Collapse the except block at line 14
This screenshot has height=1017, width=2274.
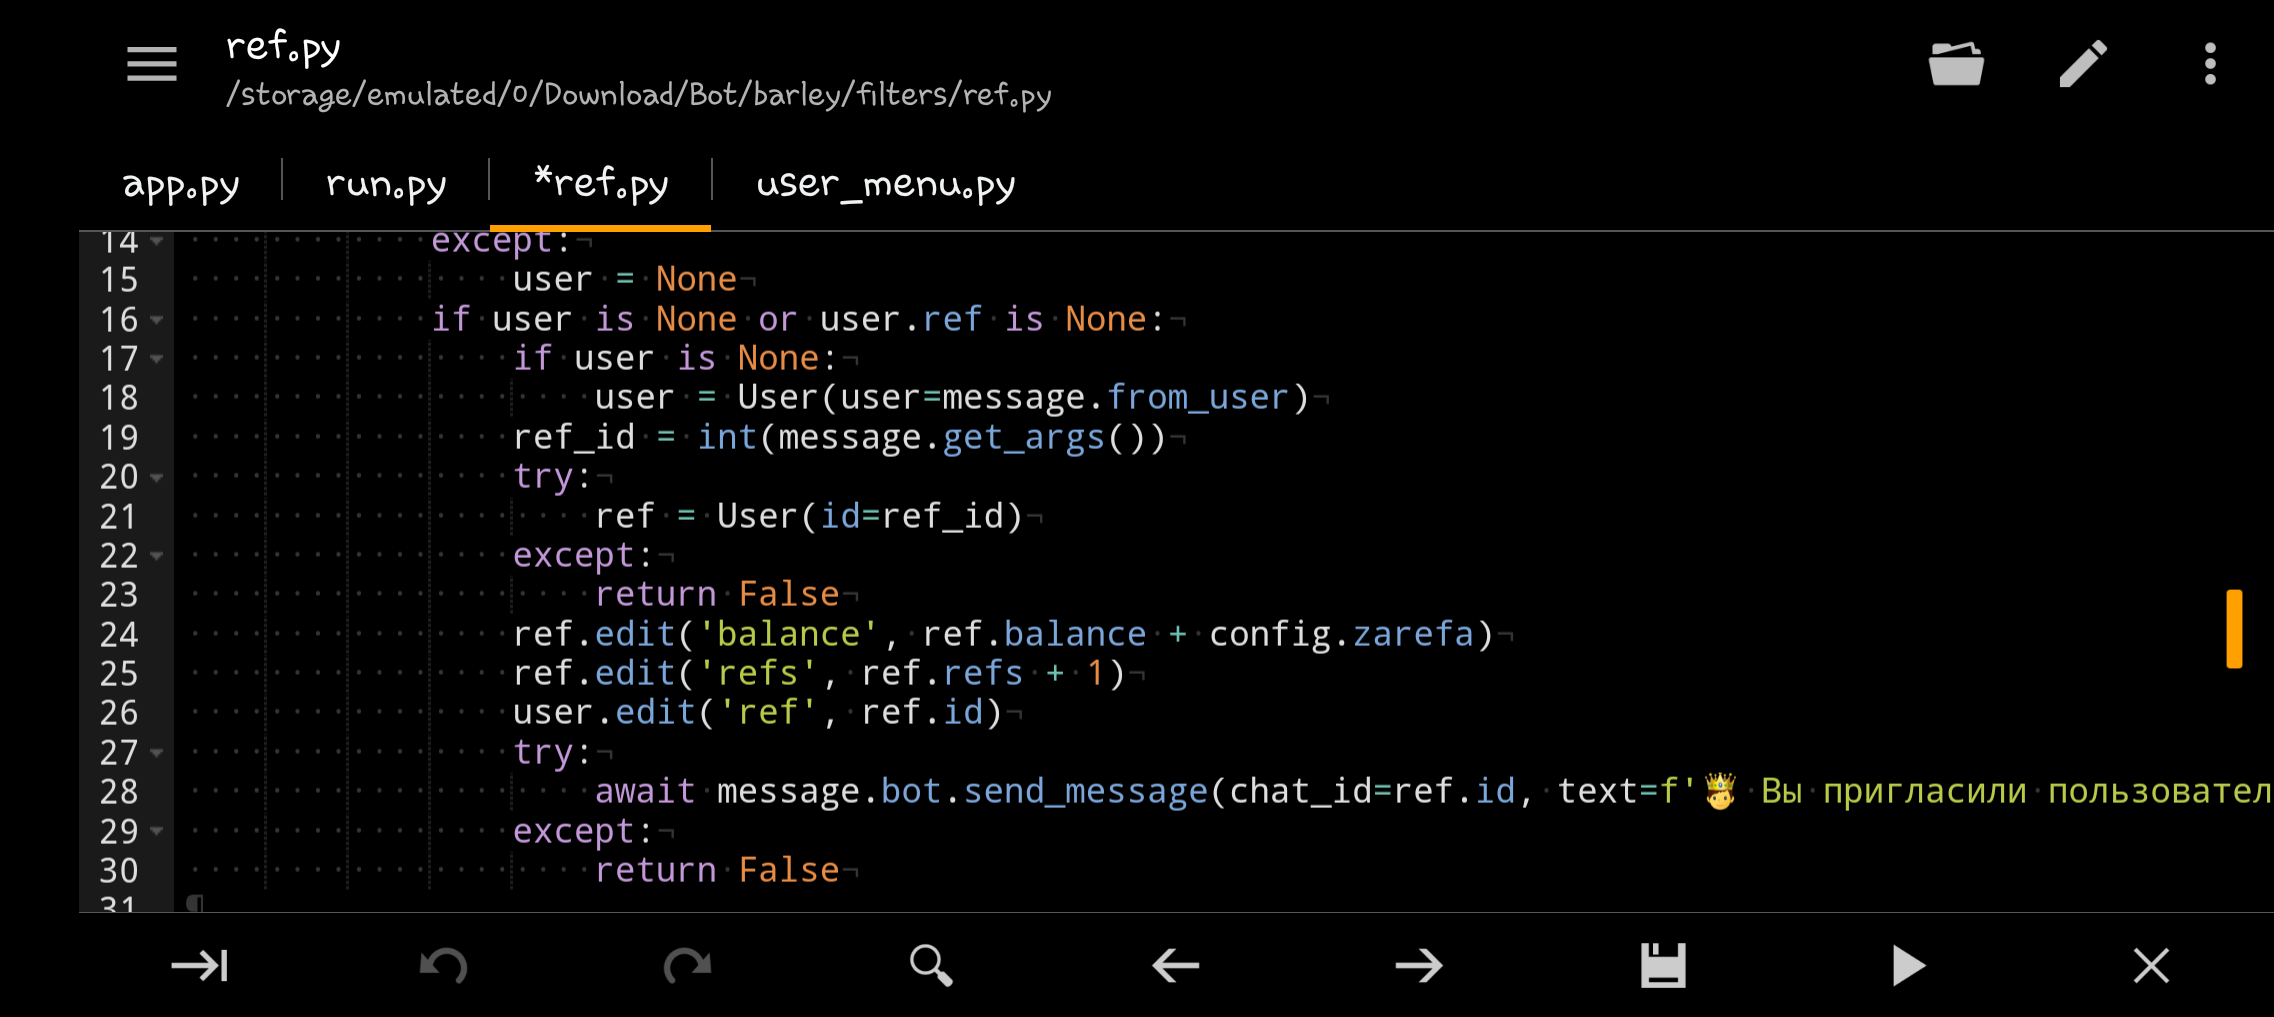pyautogui.click(x=157, y=240)
